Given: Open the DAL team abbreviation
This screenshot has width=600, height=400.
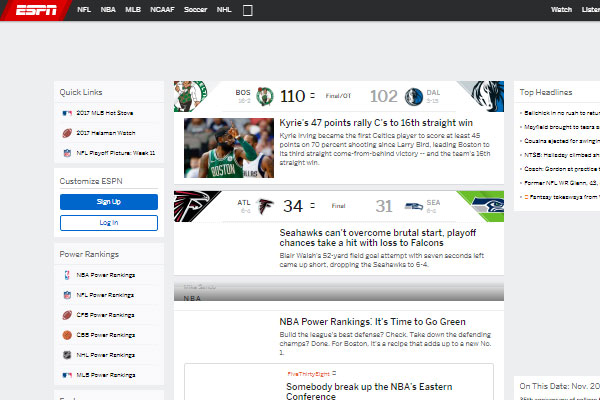Looking at the screenshot, I should [433, 93].
